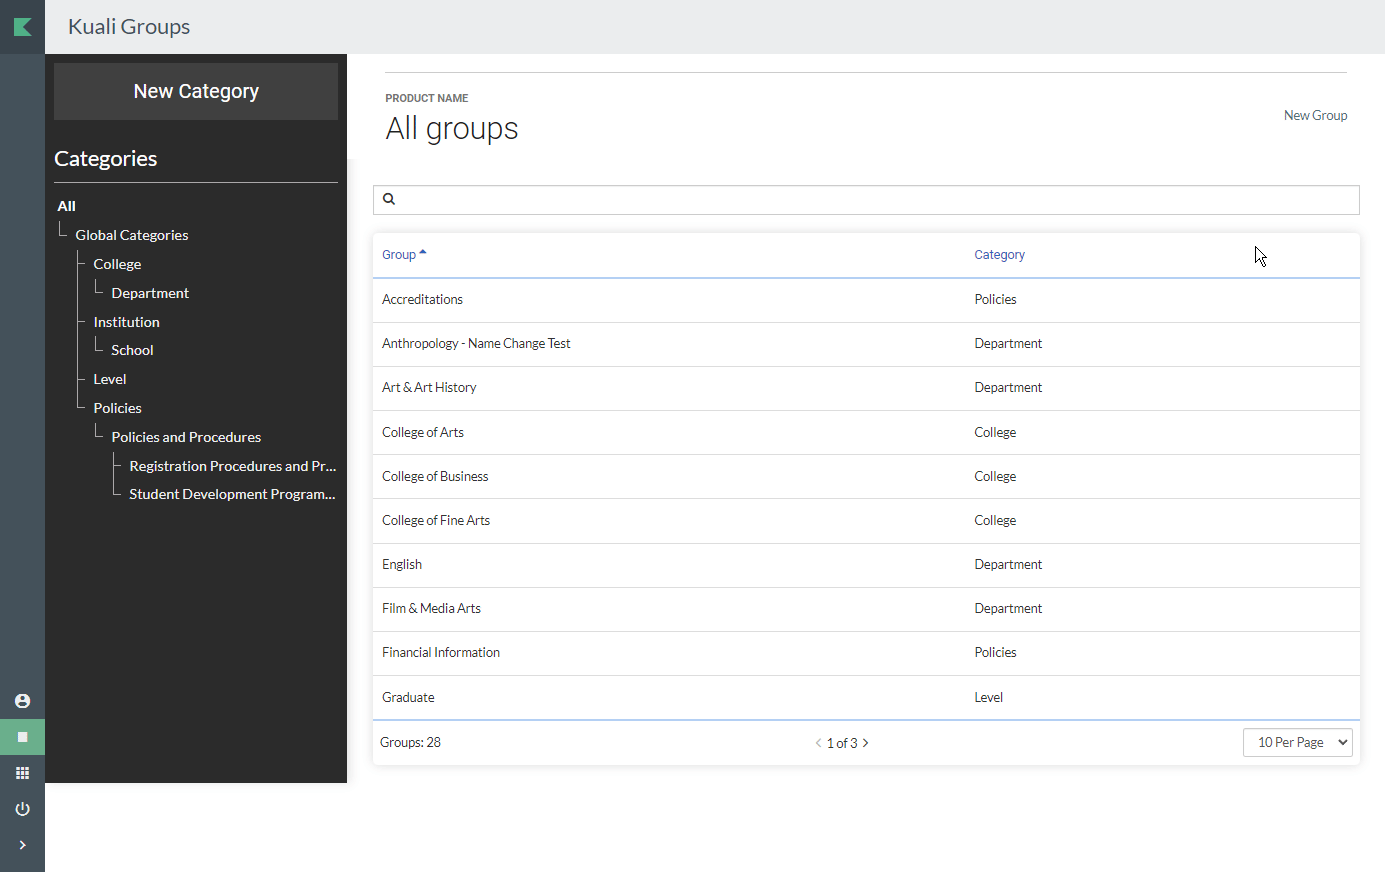Select the College category in the tree
Screen dimensions: 1385x872
(117, 263)
